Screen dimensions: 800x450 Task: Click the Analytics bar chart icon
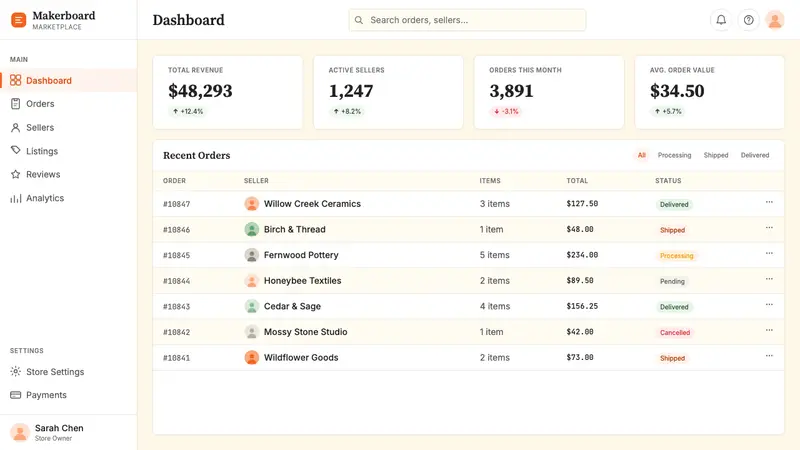(x=15, y=198)
